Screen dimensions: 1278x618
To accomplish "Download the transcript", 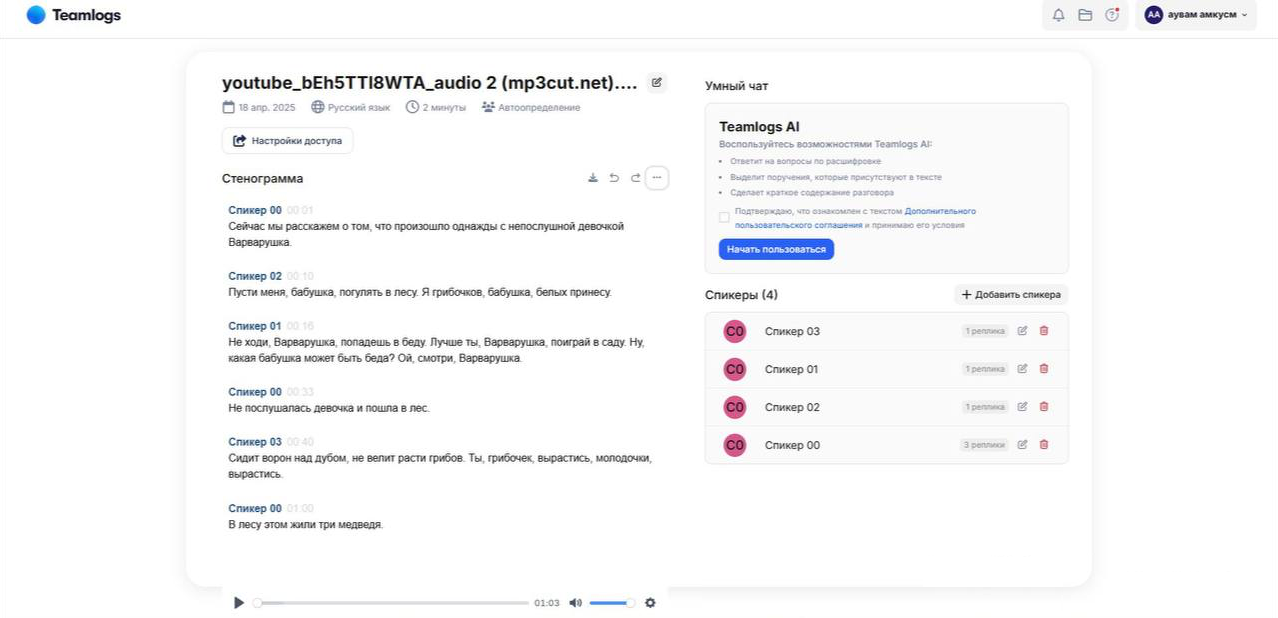I will coord(593,178).
